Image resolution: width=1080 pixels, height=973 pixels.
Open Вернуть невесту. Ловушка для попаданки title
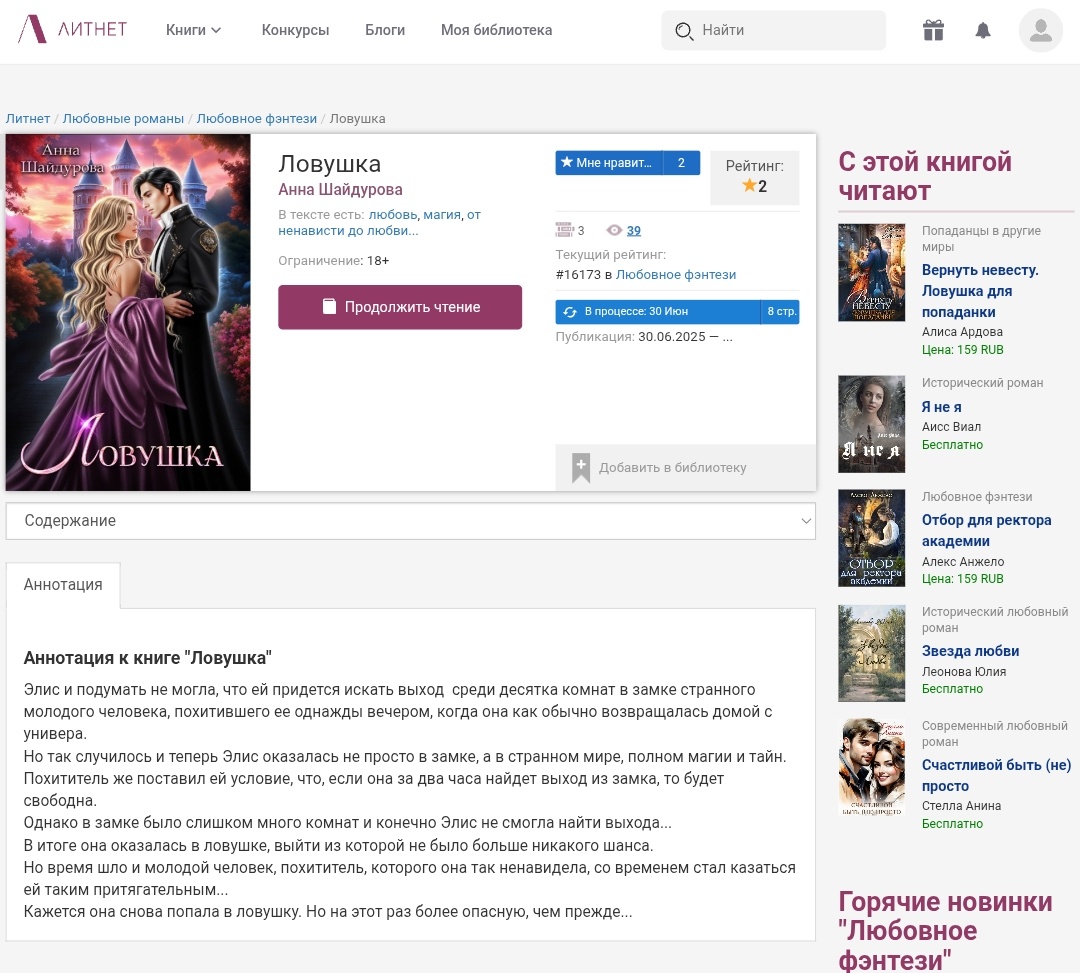pos(980,291)
